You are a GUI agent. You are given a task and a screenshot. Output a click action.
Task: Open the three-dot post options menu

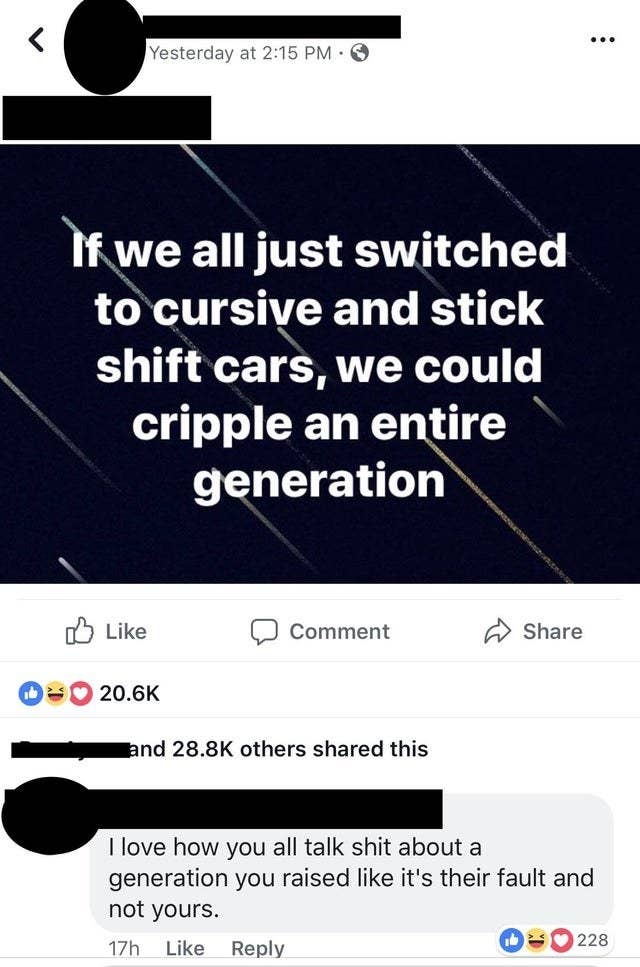[x=602, y=40]
